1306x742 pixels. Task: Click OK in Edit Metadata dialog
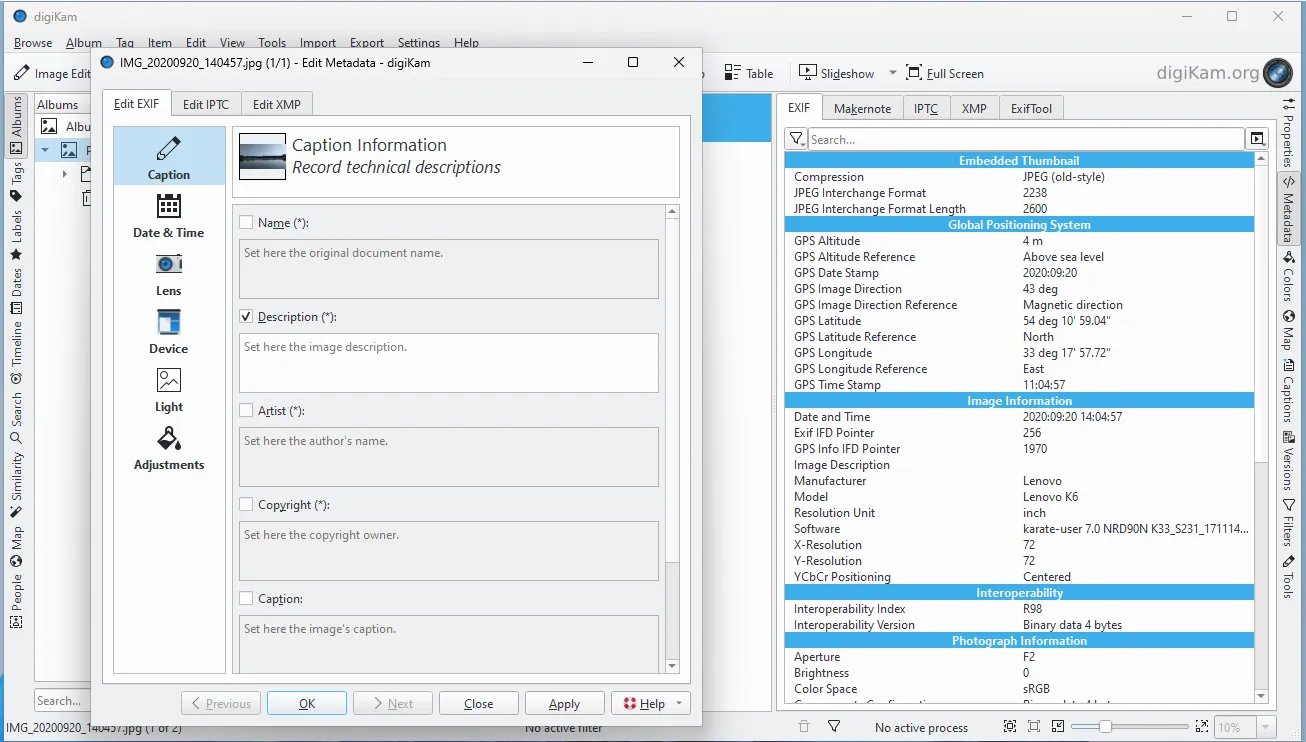307,703
